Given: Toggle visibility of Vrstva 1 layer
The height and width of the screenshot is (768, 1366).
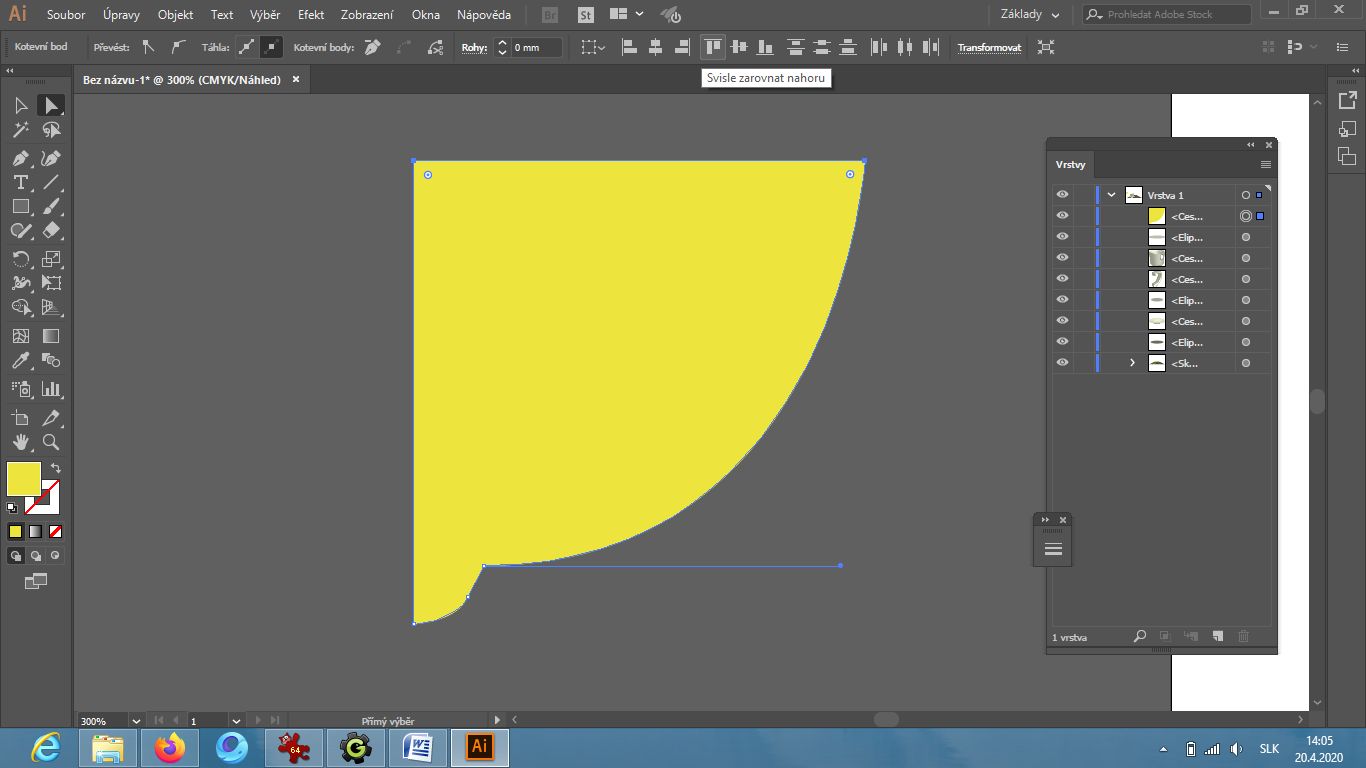Looking at the screenshot, I should (1062, 194).
